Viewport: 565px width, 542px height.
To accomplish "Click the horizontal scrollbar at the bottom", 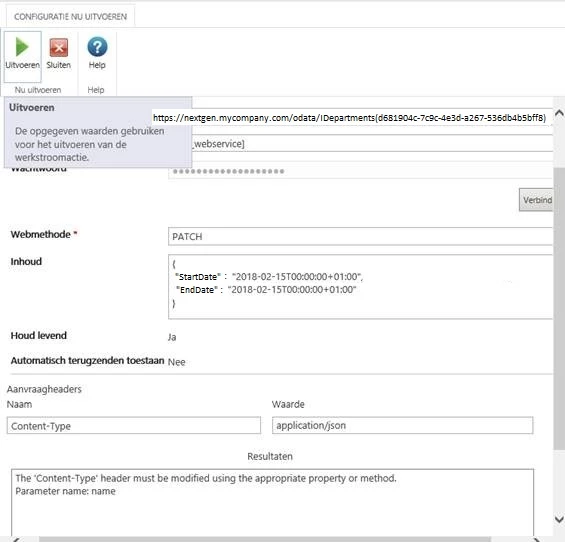I will [265, 539].
